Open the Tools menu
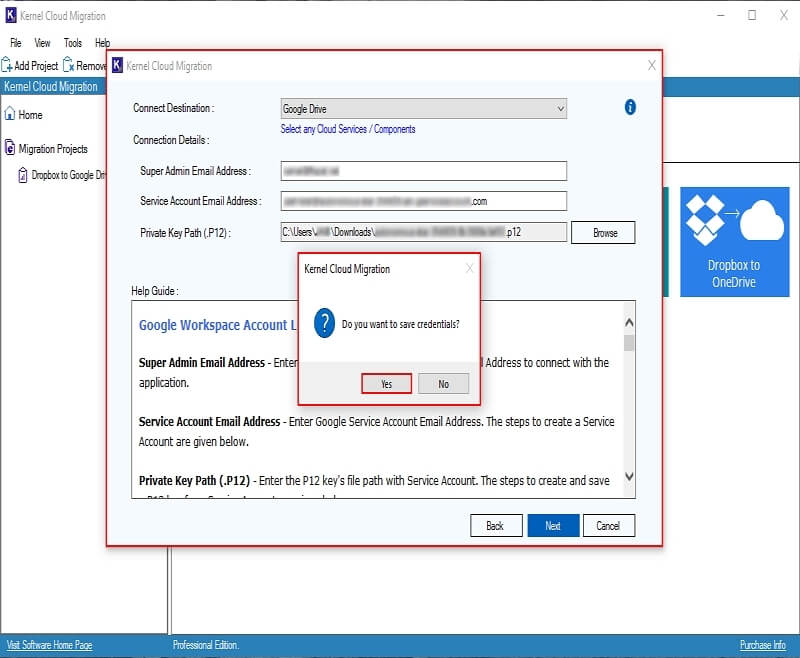The width and height of the screenshot is (800, 658). (x=73, y=43)
